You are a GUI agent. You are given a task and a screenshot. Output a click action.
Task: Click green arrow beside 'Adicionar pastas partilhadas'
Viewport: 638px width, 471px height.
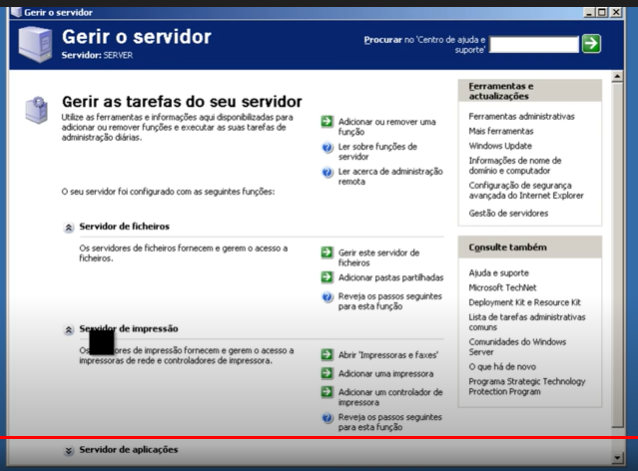click(x=327, y=275)
